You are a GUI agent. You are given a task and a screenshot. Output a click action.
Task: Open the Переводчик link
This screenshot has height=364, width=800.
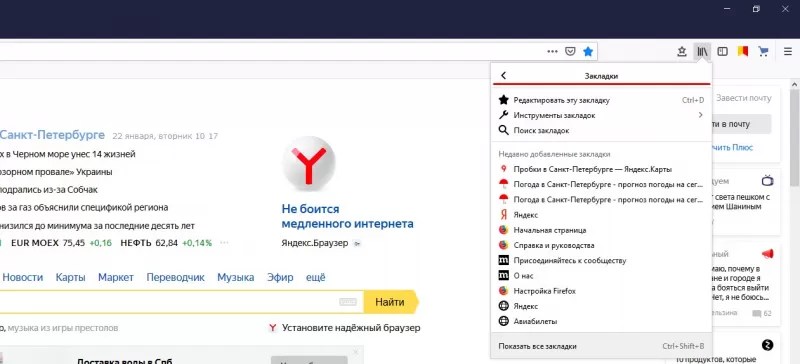tap(176, 278)
